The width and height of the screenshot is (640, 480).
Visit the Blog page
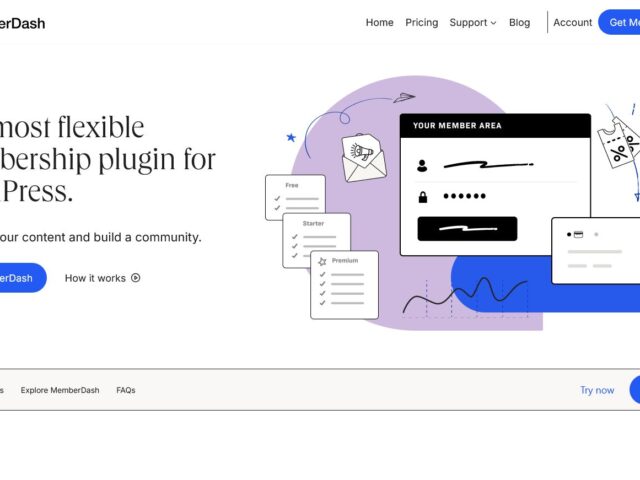[519, 22]
